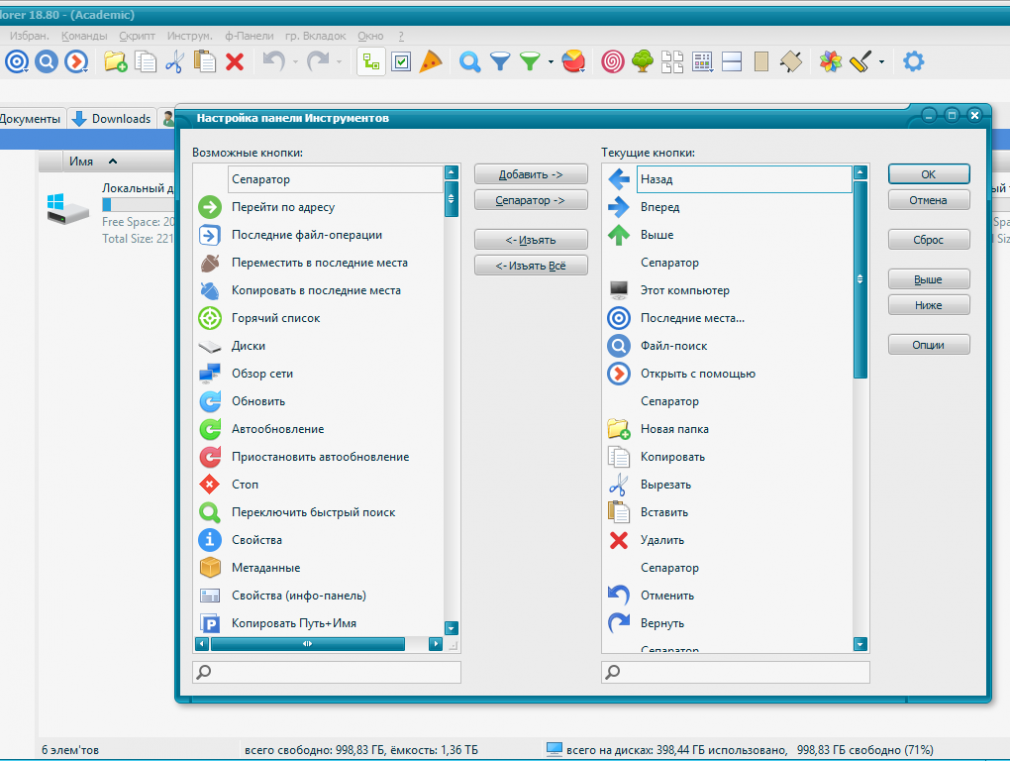Open the Undo history dropdown arrow

click(x=295, y=63)
